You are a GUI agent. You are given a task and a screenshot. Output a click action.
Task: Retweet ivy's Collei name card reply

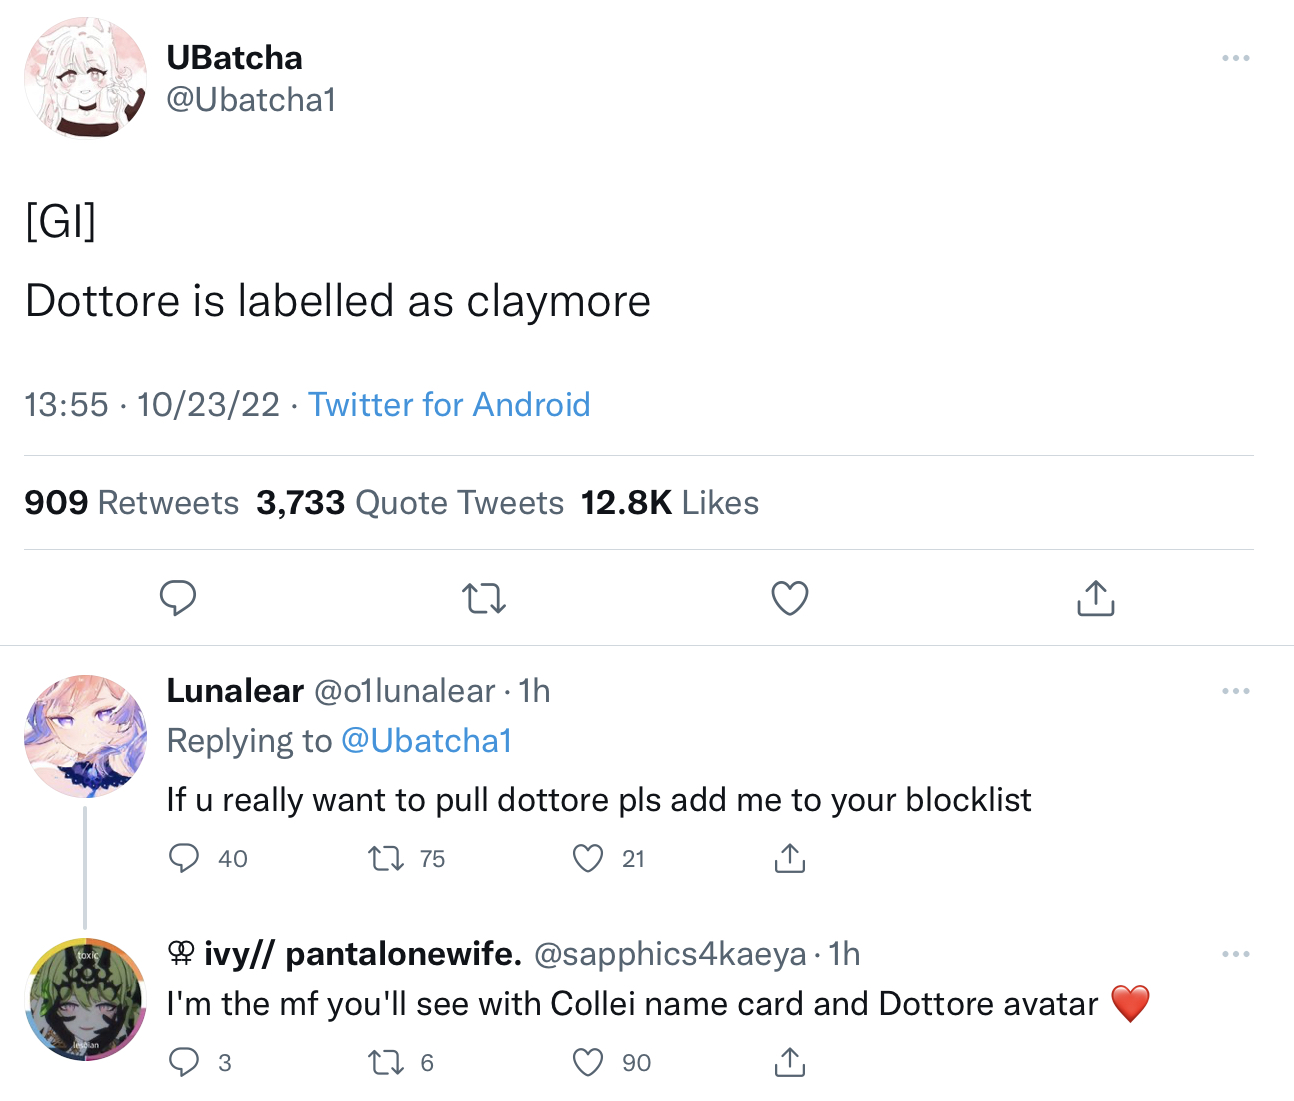coord(385,1062)
